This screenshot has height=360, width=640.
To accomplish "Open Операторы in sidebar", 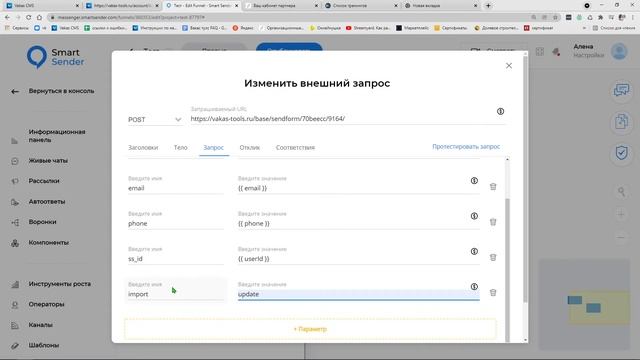I will tap(46, 304).
